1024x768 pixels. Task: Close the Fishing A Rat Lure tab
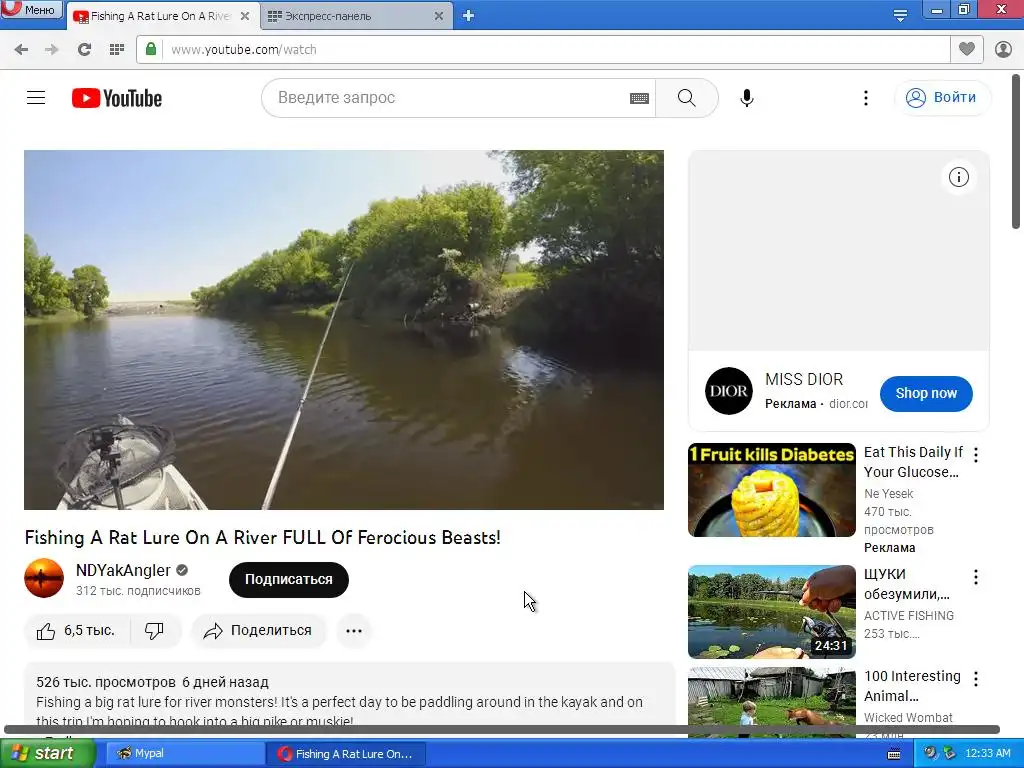245,16
